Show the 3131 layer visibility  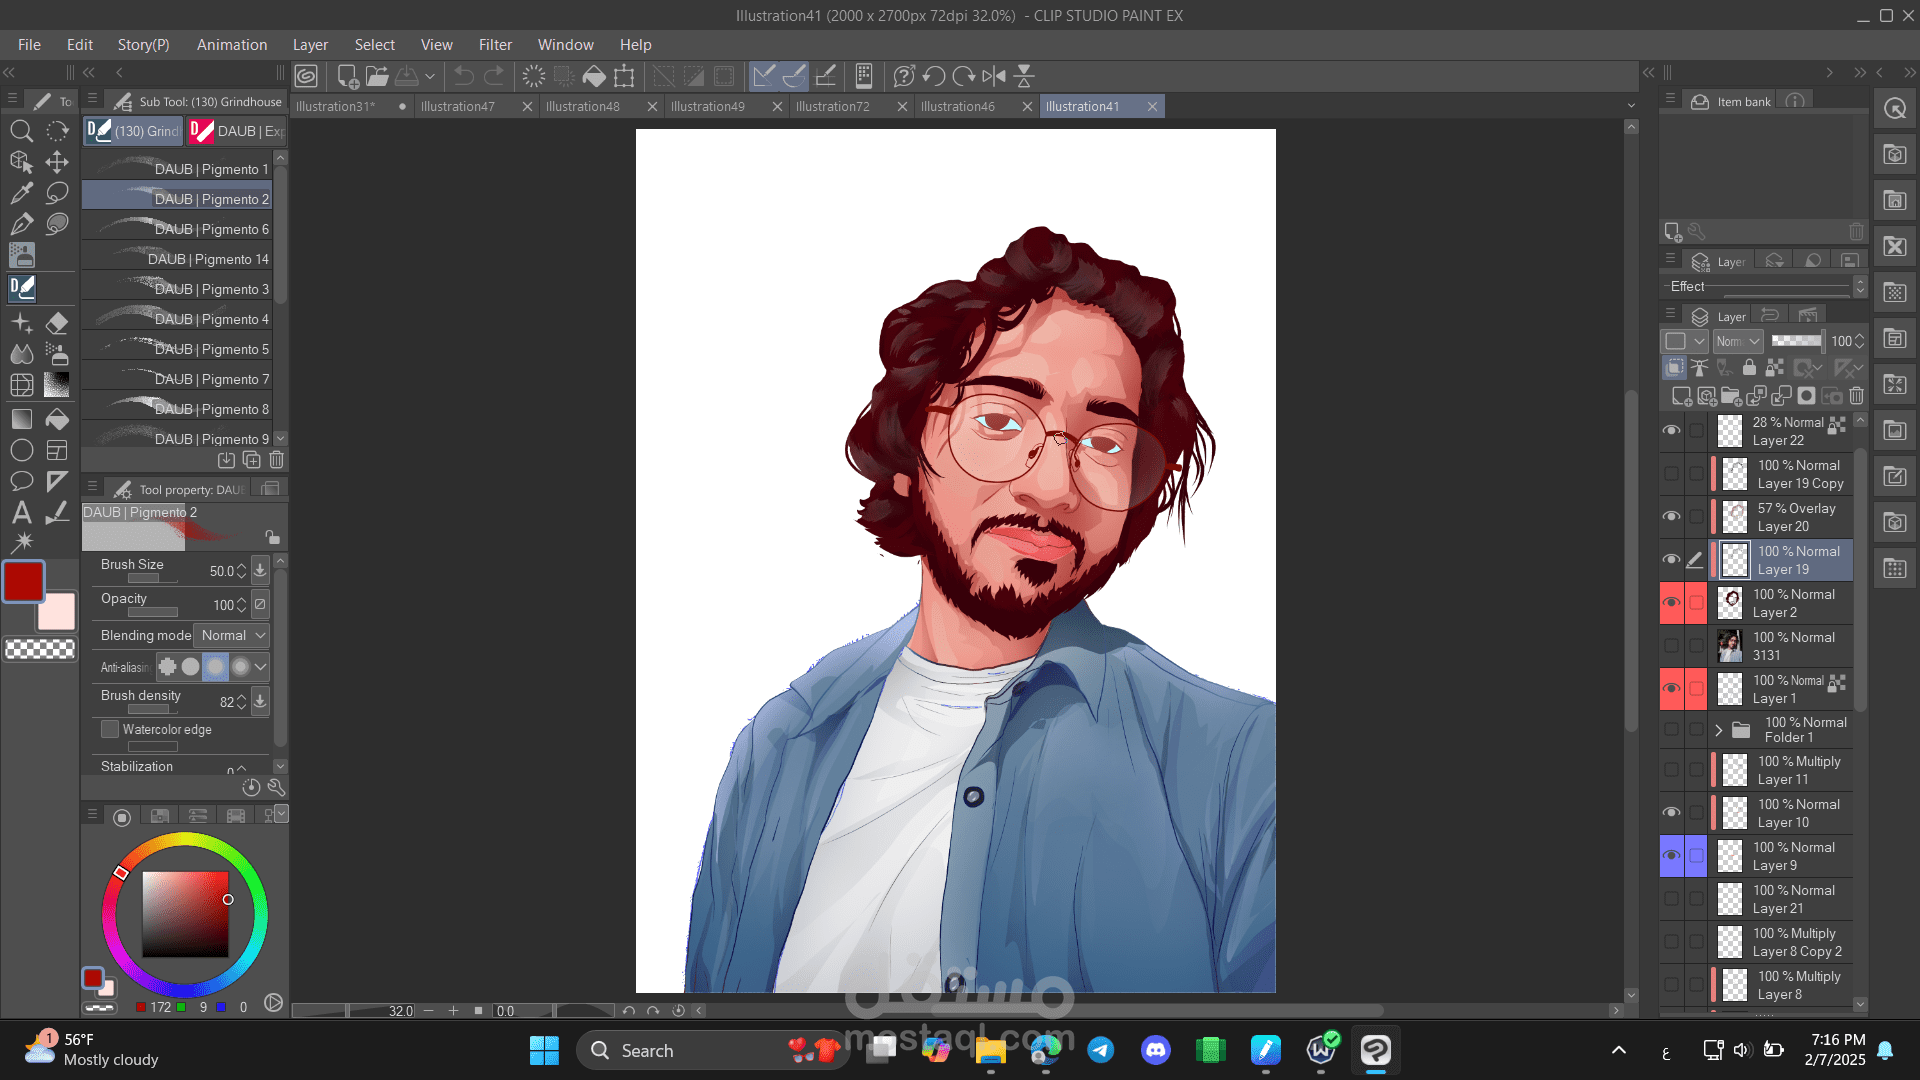click(1671, 646)
